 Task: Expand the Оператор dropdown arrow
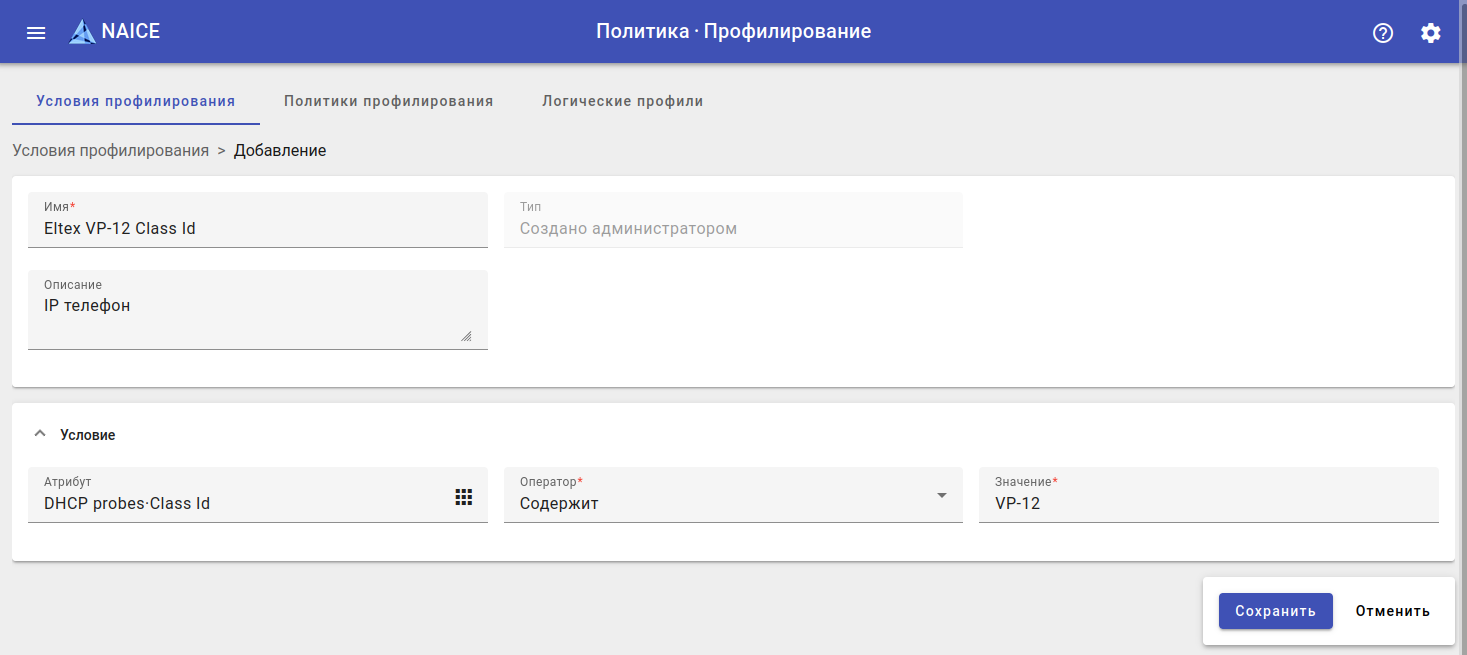click(x=941, y=495)
